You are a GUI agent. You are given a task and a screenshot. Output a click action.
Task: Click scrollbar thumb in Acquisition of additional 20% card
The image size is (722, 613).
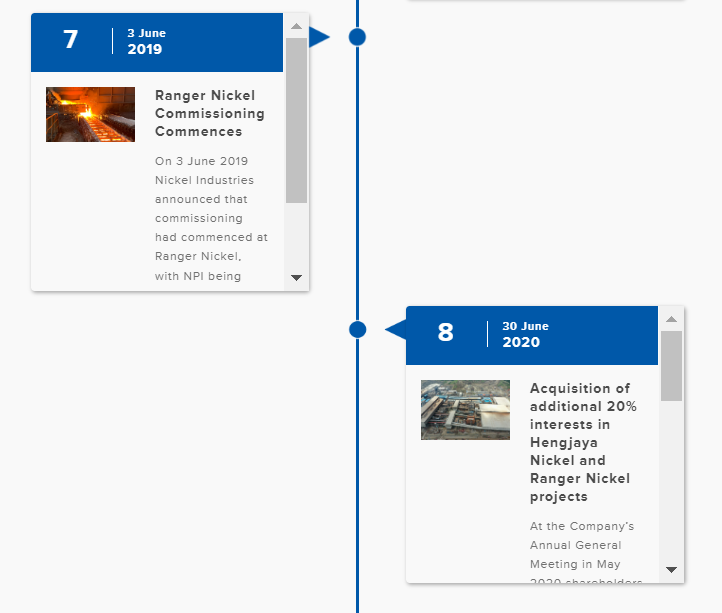pyautogui.click(x=671, y=366)
